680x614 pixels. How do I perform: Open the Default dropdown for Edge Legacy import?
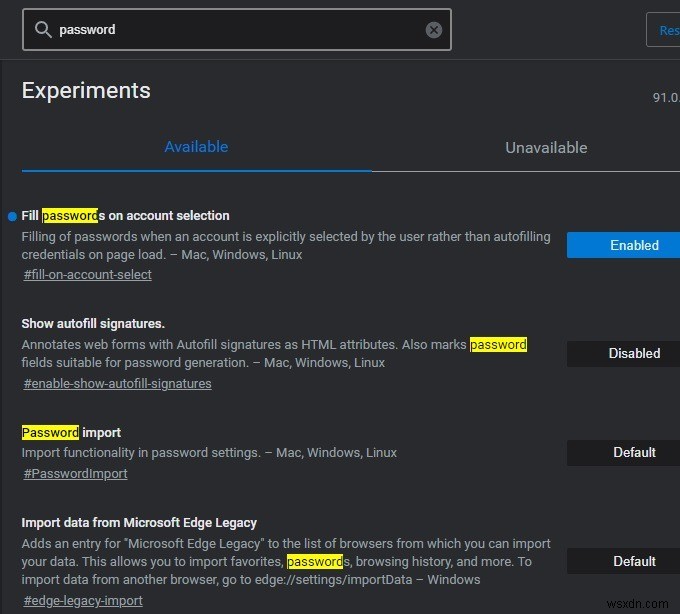[x=624, y=561]
